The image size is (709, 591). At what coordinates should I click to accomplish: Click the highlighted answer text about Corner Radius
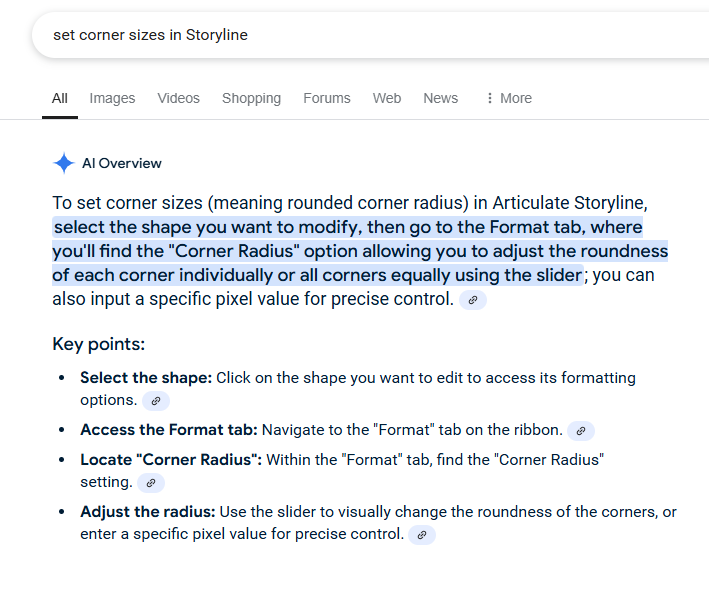coord(360,251)
